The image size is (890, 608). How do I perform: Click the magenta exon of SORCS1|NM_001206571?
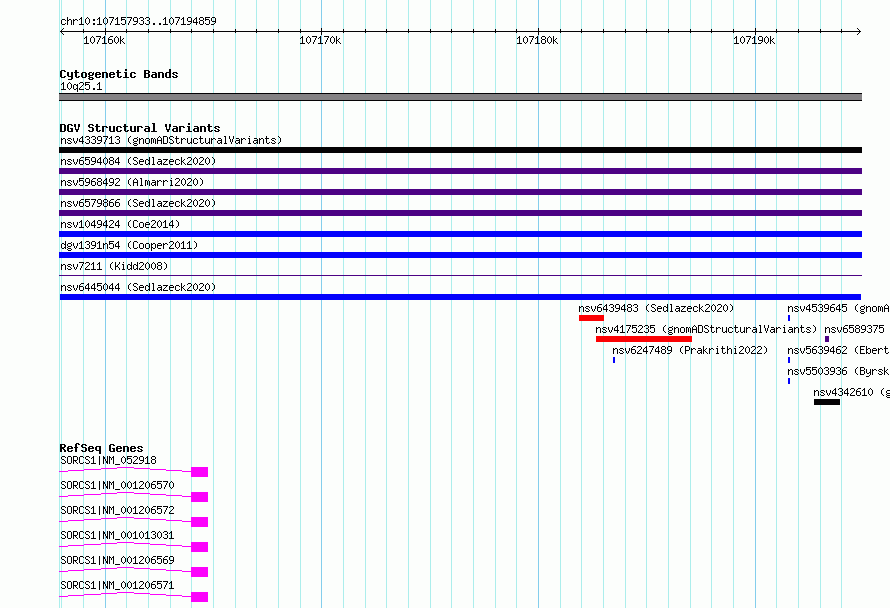pos(200,597)
